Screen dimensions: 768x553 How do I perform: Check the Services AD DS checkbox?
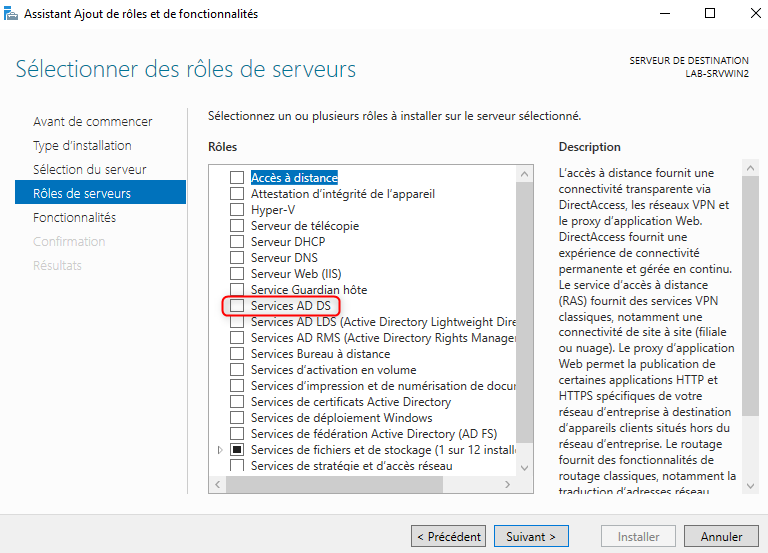tap(237, 306)
